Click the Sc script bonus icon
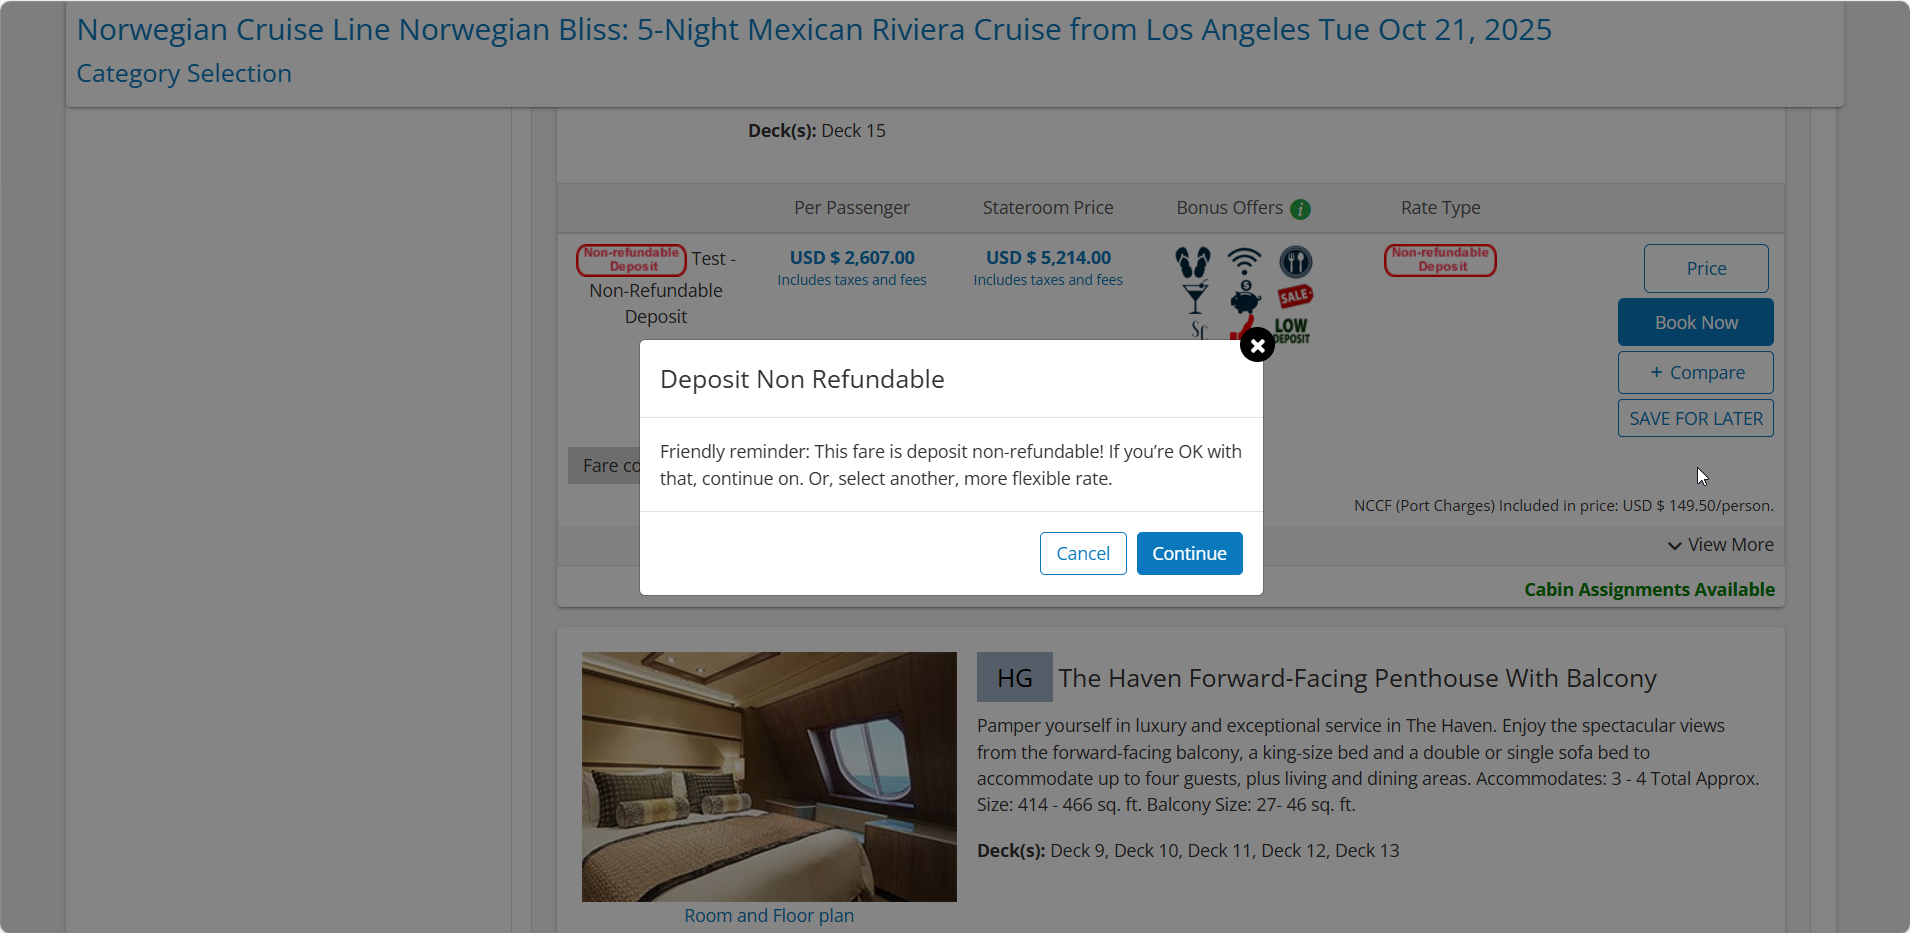The width and height of the screenshot is (1910, 933). point(1199,330)
